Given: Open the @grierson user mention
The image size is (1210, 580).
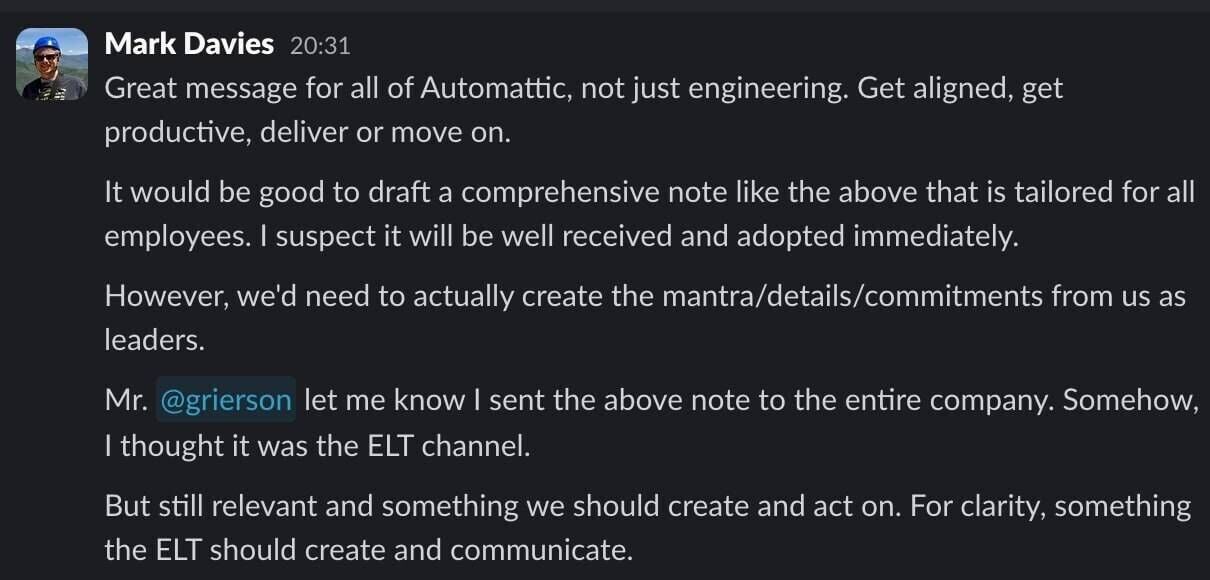Looking at the screenshot, I should coord(226,400).
